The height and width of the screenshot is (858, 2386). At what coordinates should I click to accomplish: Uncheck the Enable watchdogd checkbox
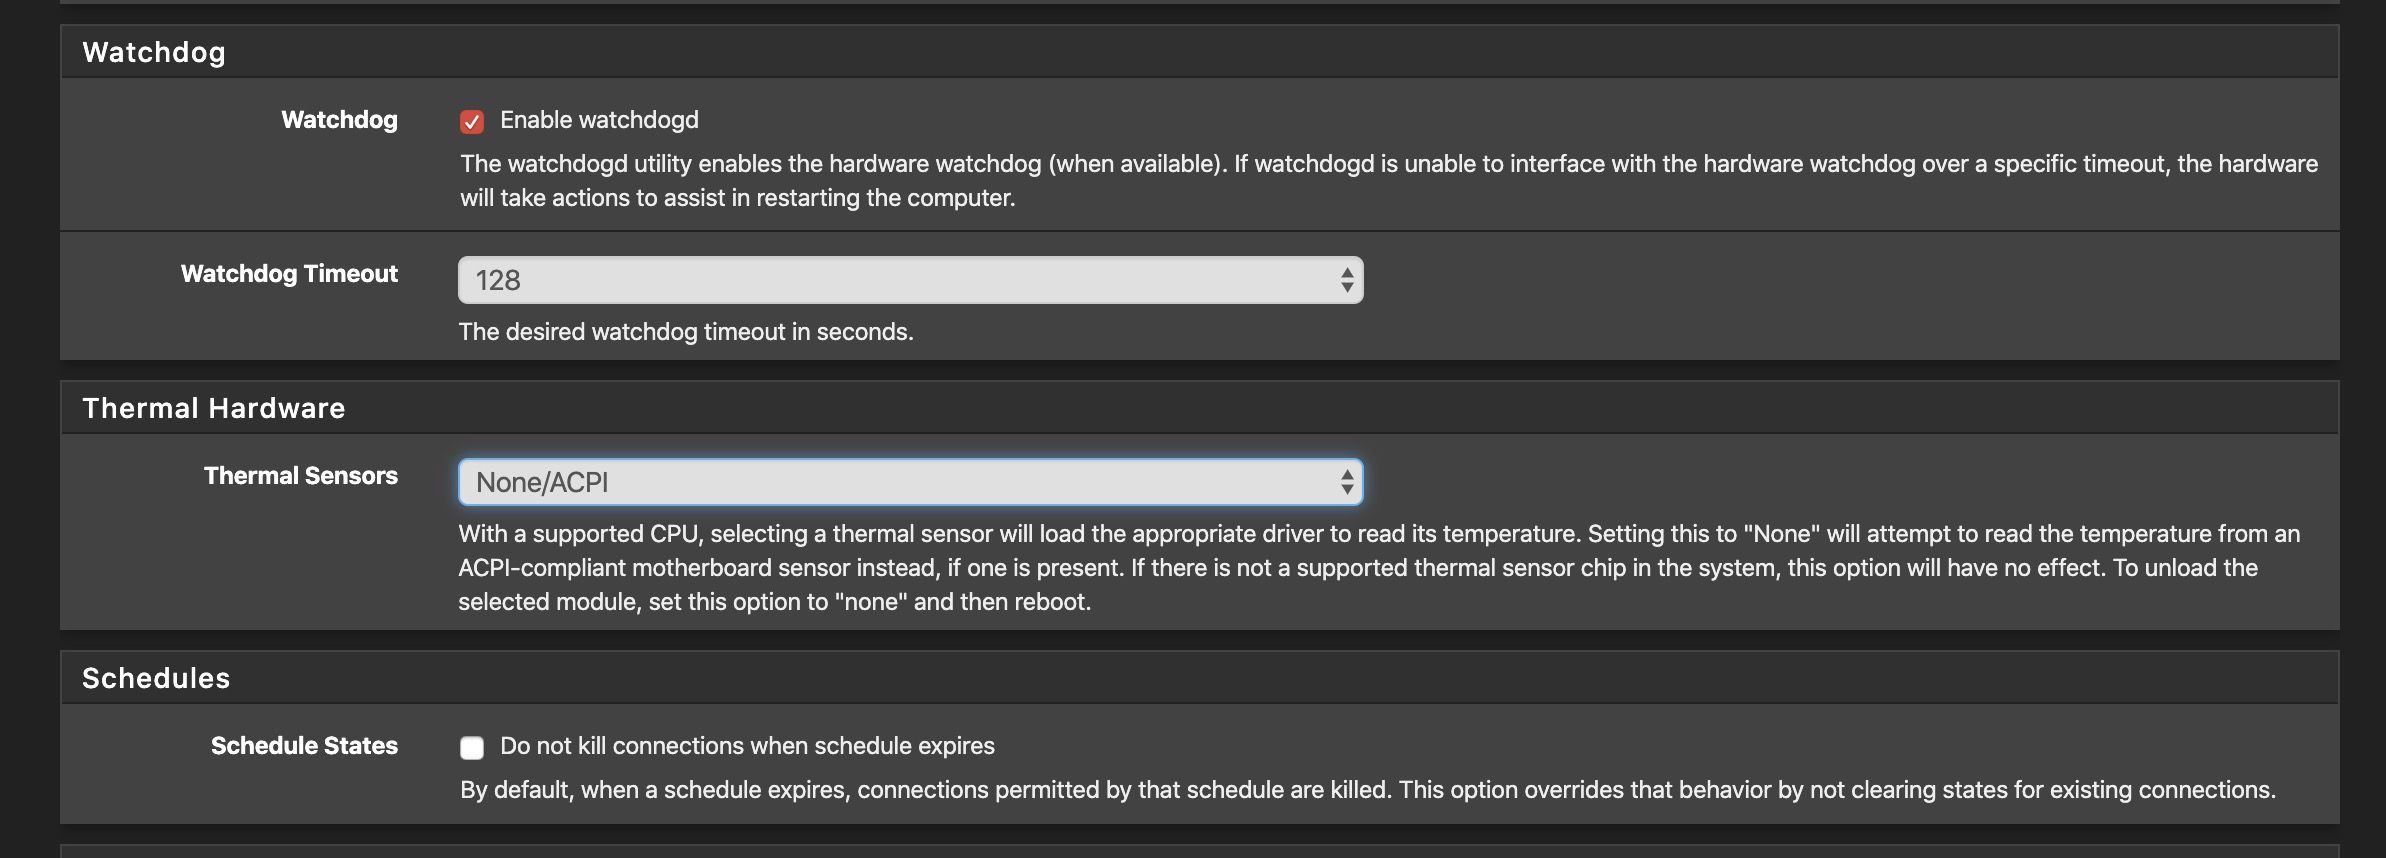tap(472, 122)
